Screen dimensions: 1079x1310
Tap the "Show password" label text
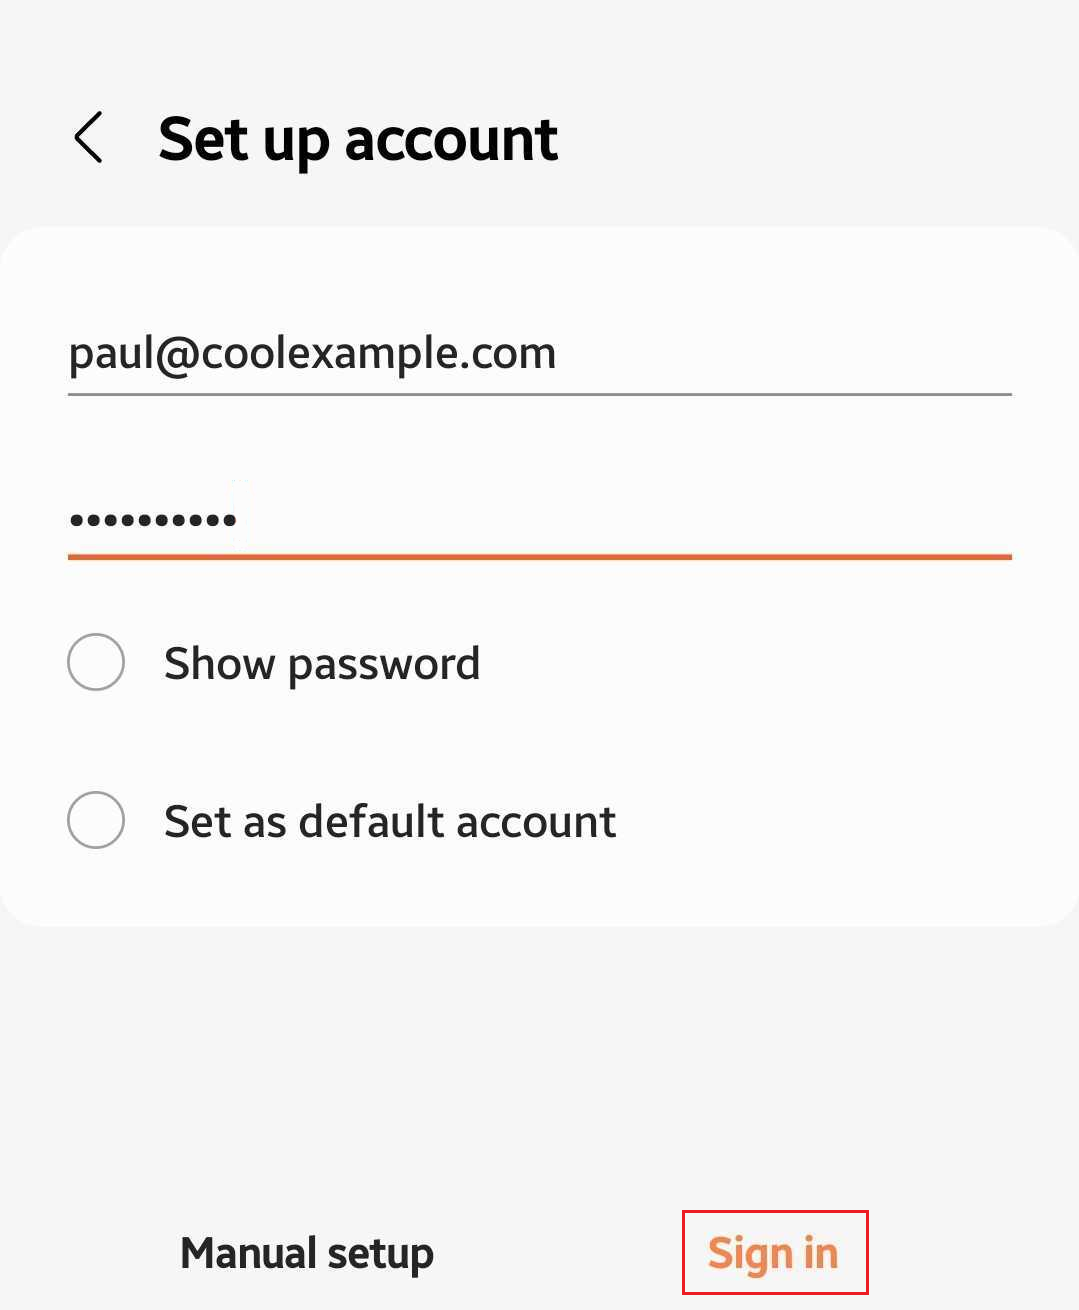pyautogui.click(x=322, y=663)
